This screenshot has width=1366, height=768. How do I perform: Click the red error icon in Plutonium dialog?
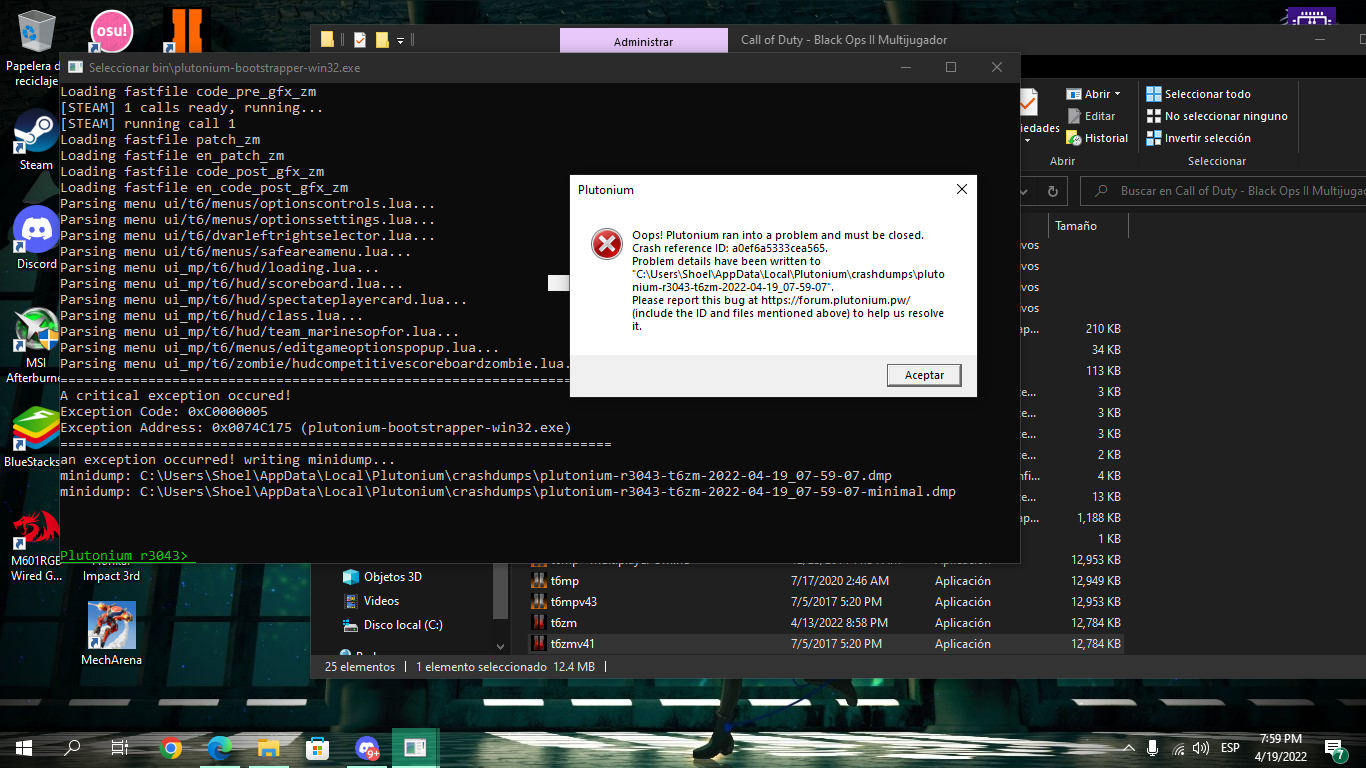606,243
